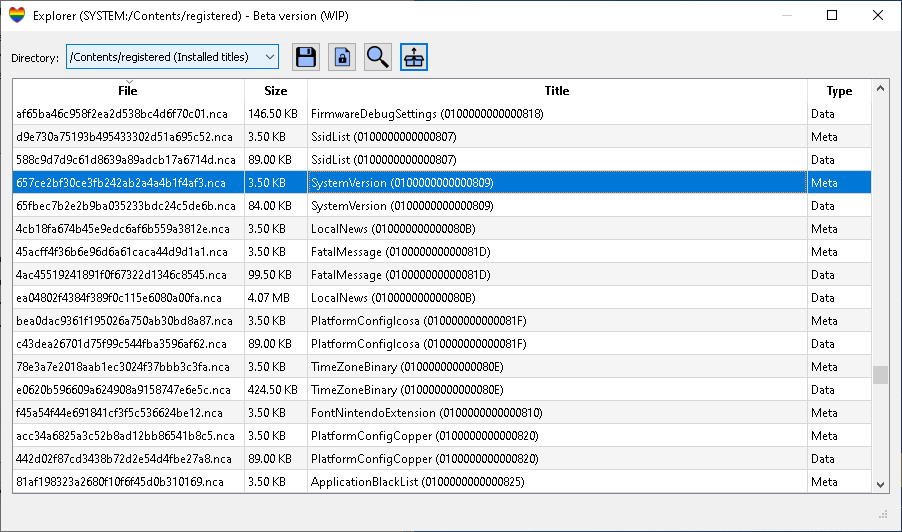Close the Explorer window
902x532 pixels.
coord(877,15)
